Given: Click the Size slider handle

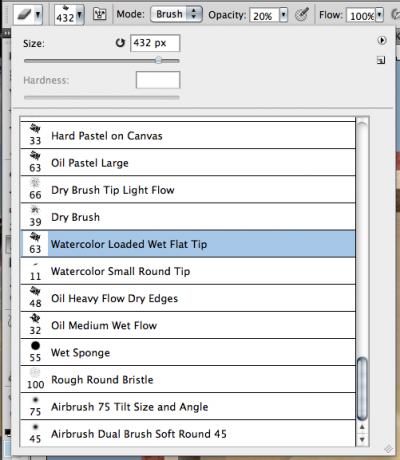Looking at the screenshot, I should tap(159, 60).
